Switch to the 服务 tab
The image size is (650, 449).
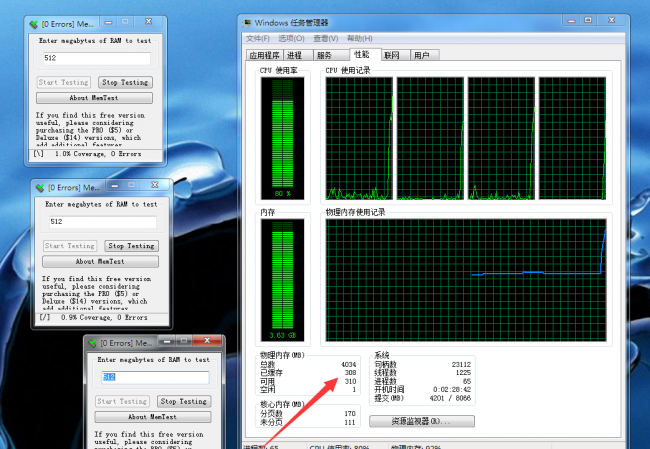[x=331, y=55]
